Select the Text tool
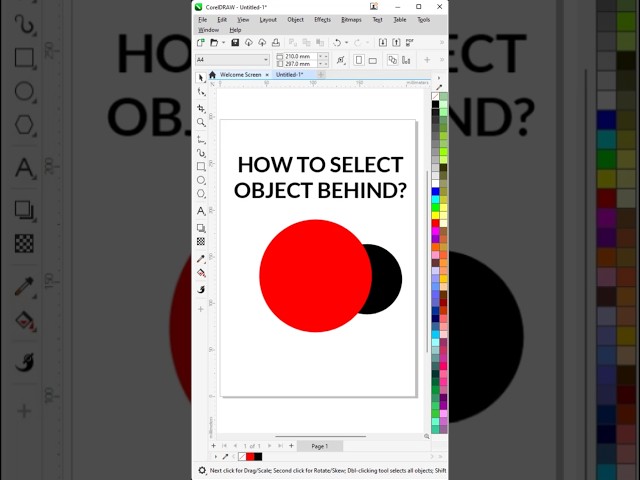 pos(201,211)
